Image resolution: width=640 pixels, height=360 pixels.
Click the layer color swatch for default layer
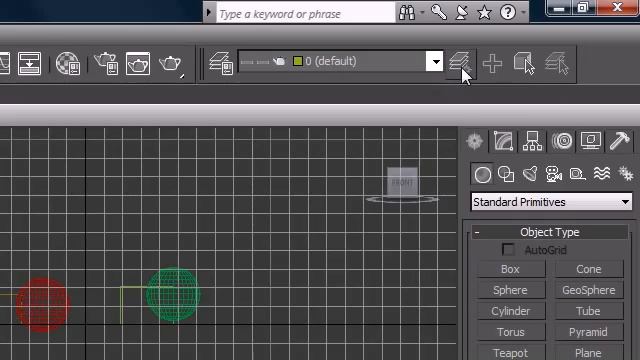point(298,61)
